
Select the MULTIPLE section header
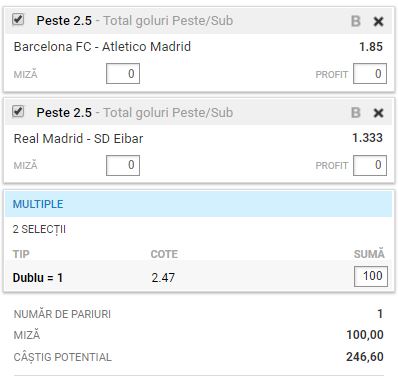pyautogui.click(x=198, y=204)
